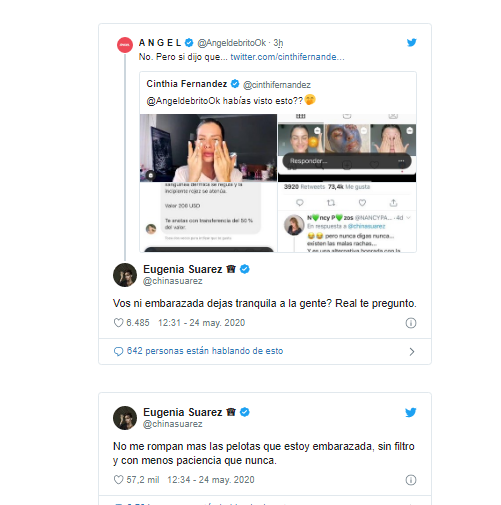This screenshot has width=501, height=505.
Task: Click ANGEL's red profile avatar
Action: pos(125,45)
